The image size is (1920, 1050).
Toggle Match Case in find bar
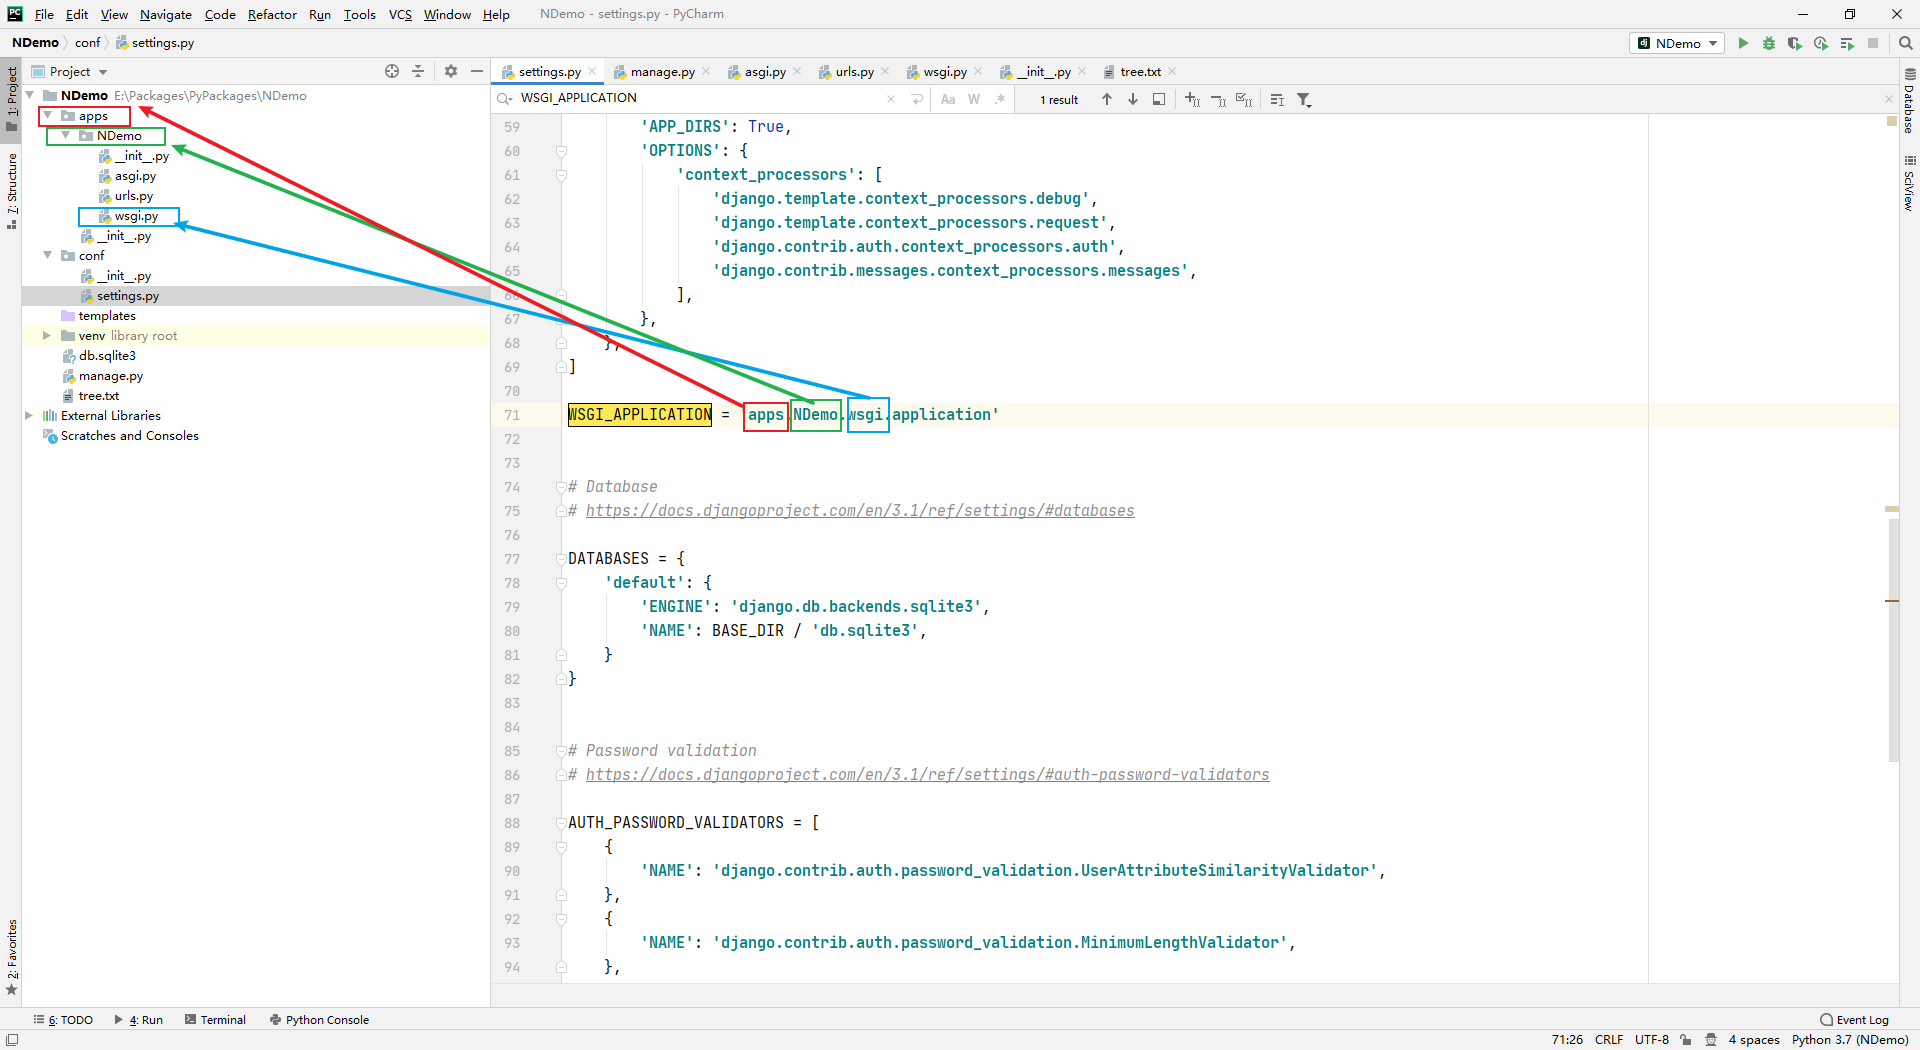[x=948, y=99]
